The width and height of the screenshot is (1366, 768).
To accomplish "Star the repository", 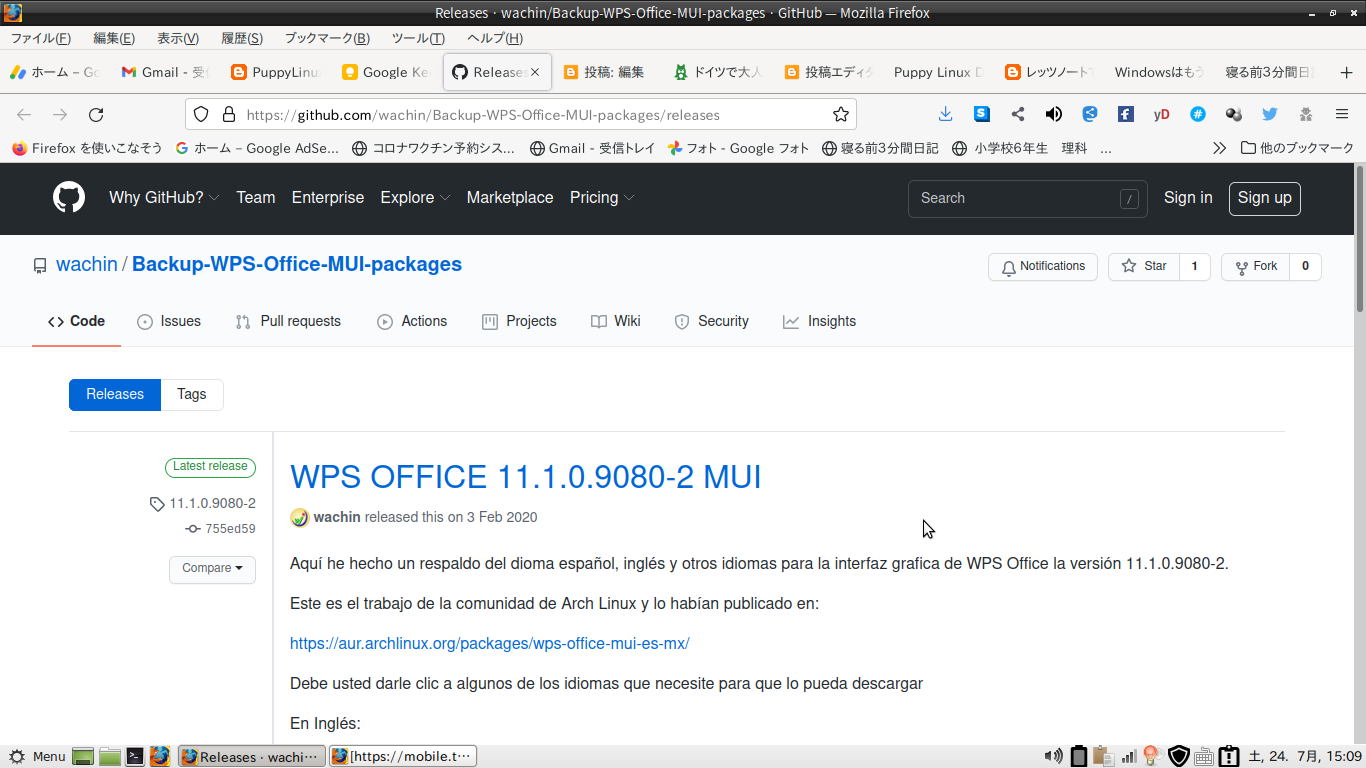I will tap(1144, 266).
